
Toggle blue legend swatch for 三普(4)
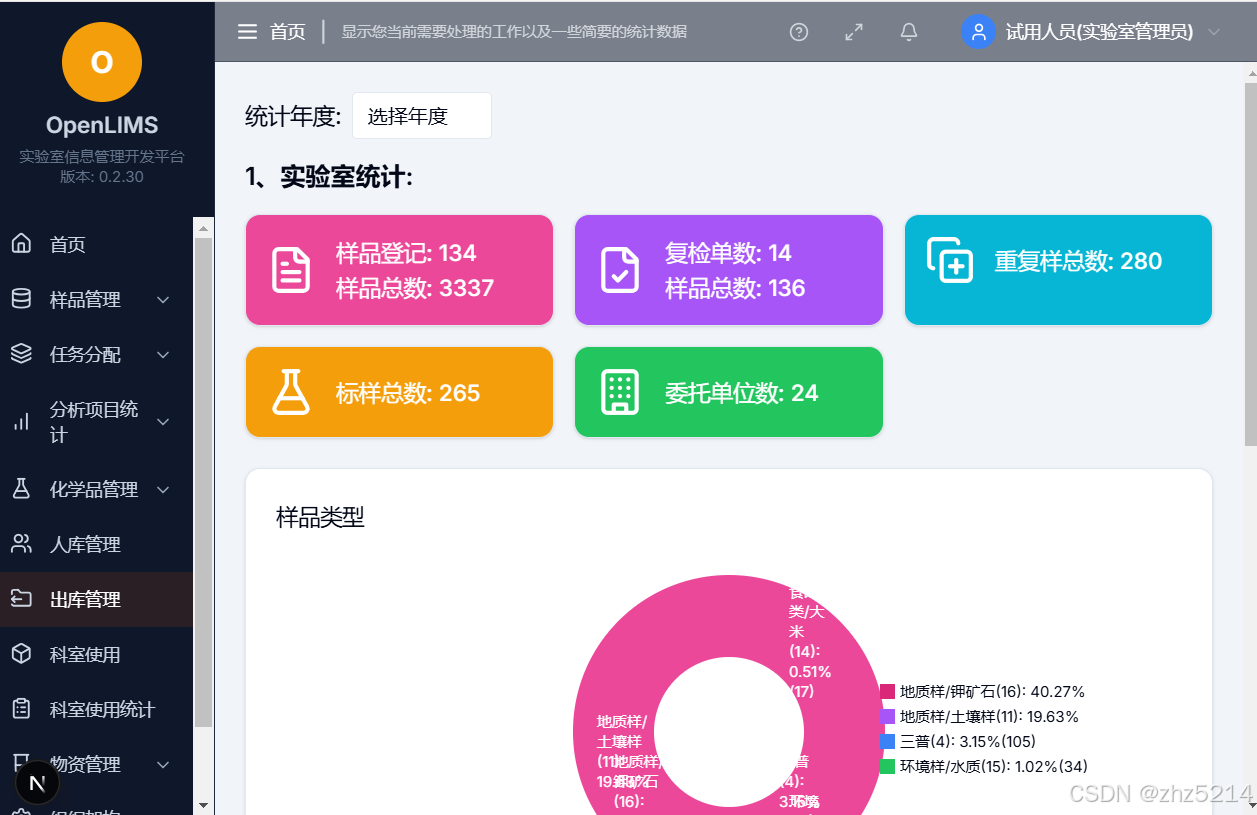click(x=887, y=741)
